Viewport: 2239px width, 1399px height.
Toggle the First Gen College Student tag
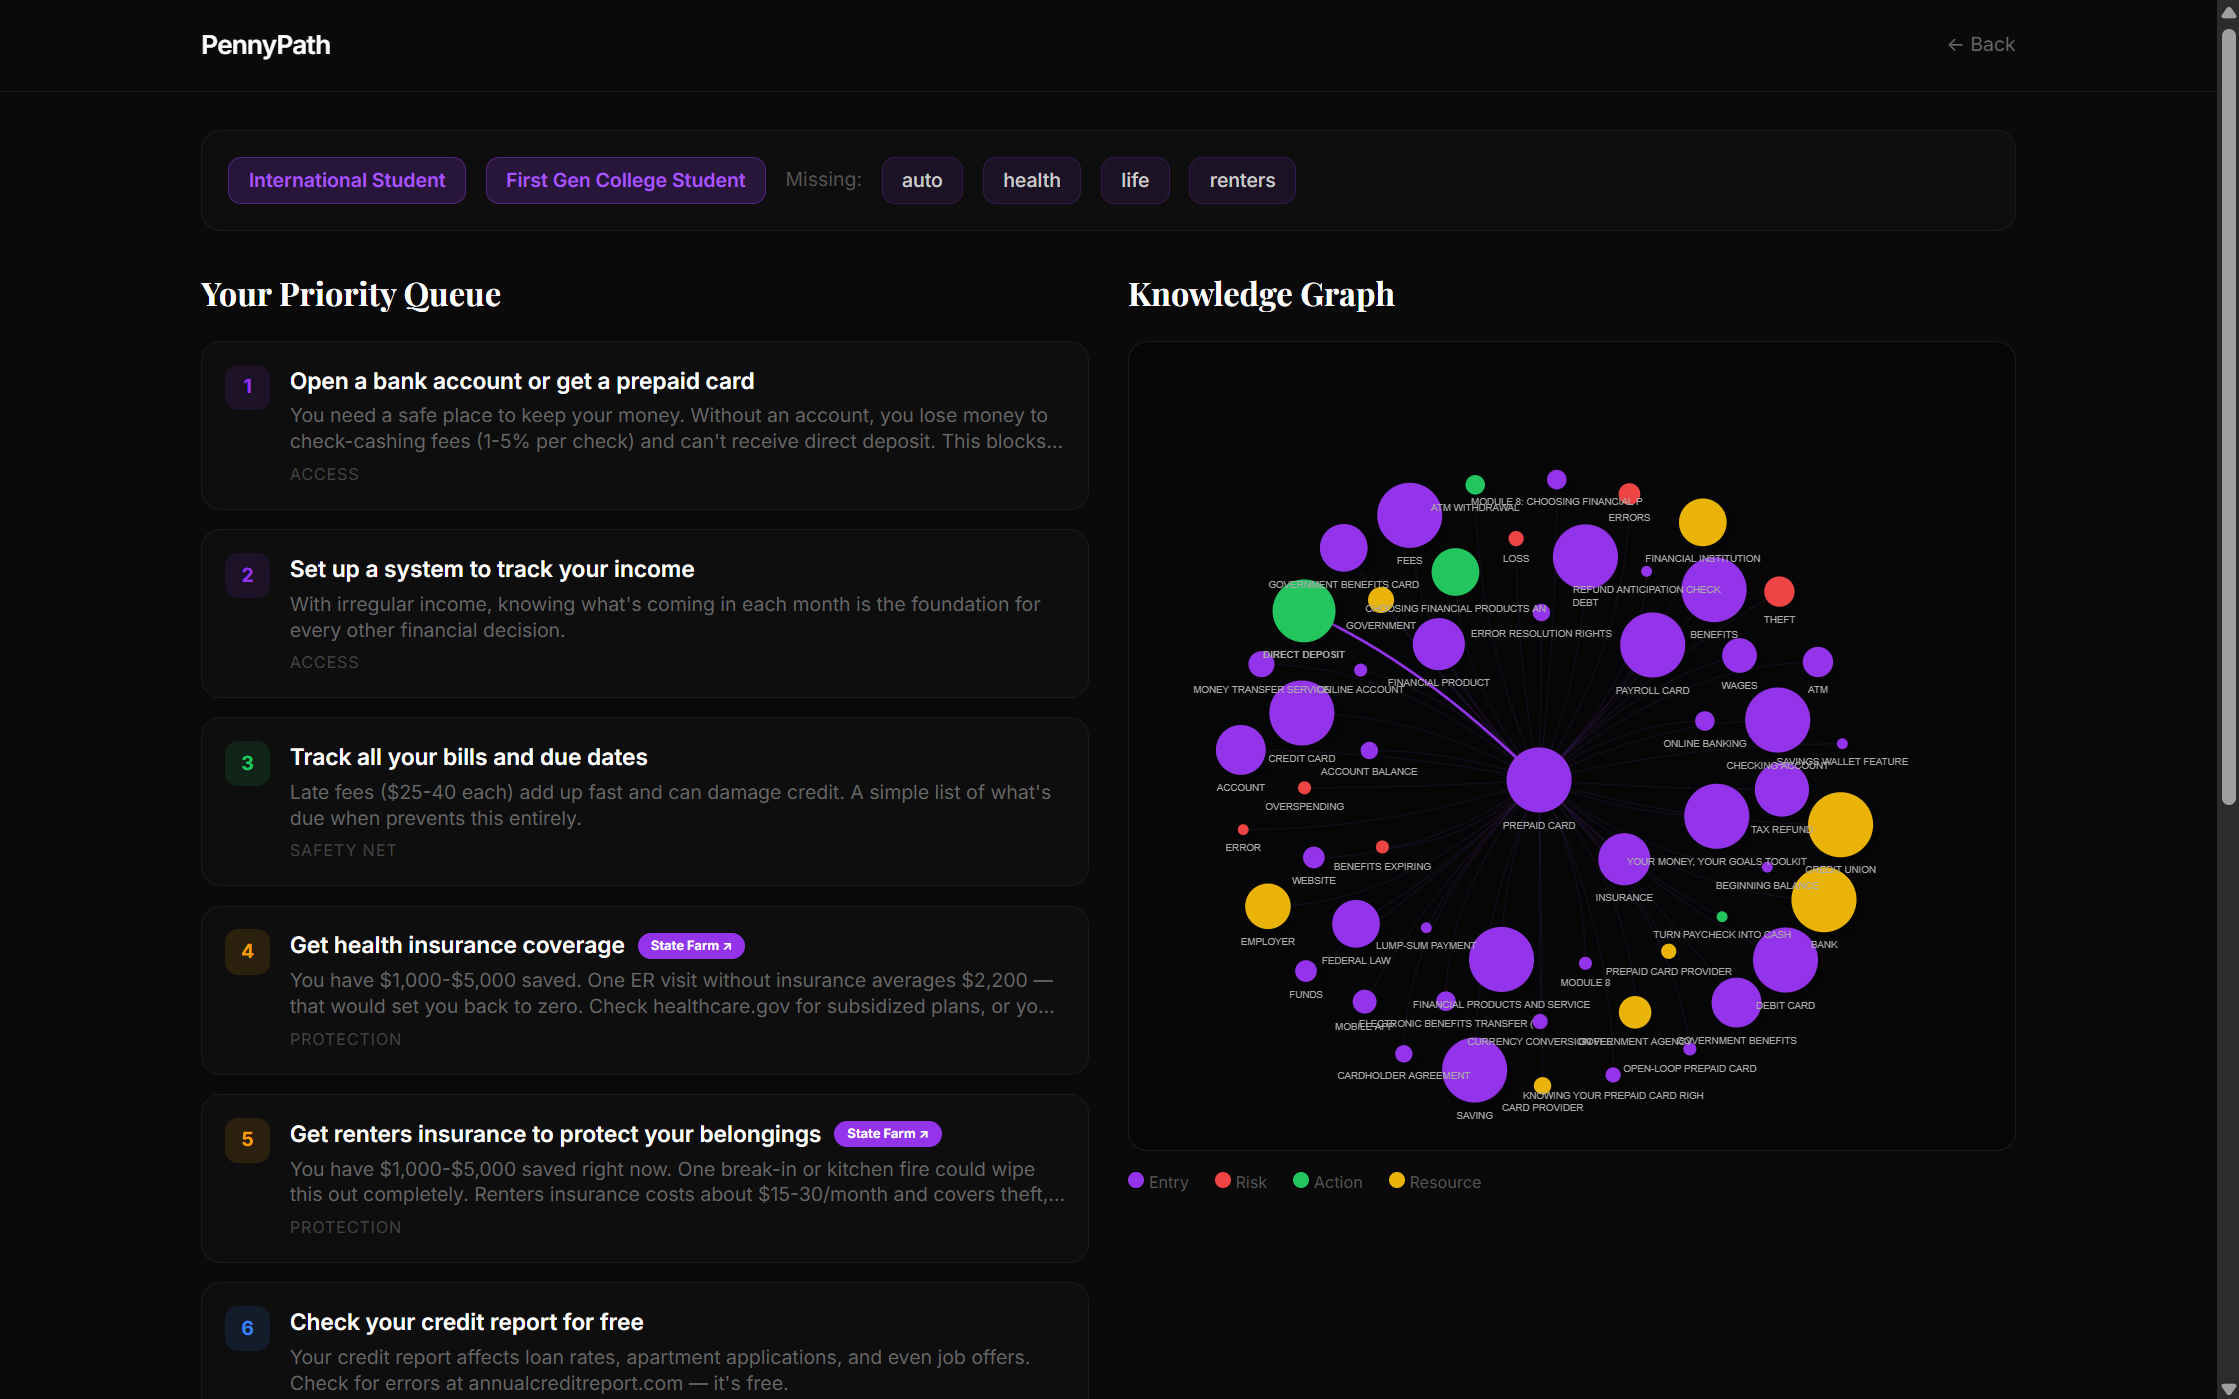click(x=625, y=180)
